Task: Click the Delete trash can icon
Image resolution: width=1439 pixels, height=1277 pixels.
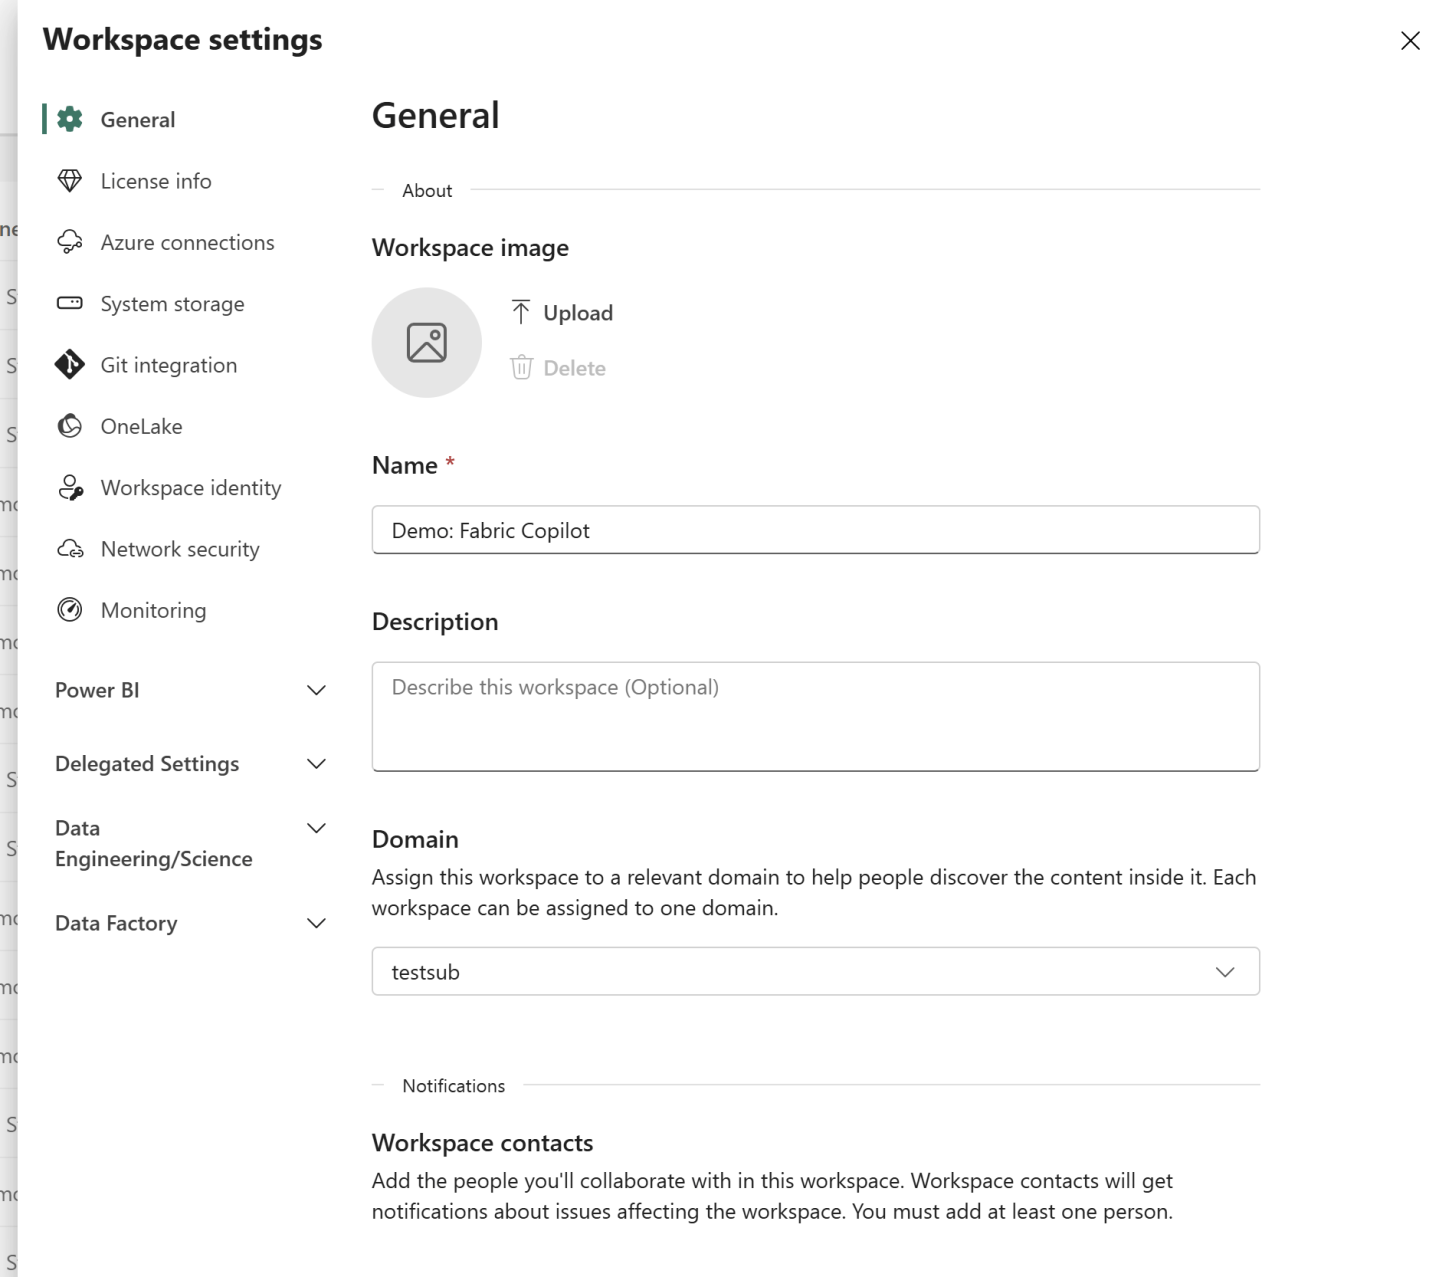Action: (x=521, y=367)
